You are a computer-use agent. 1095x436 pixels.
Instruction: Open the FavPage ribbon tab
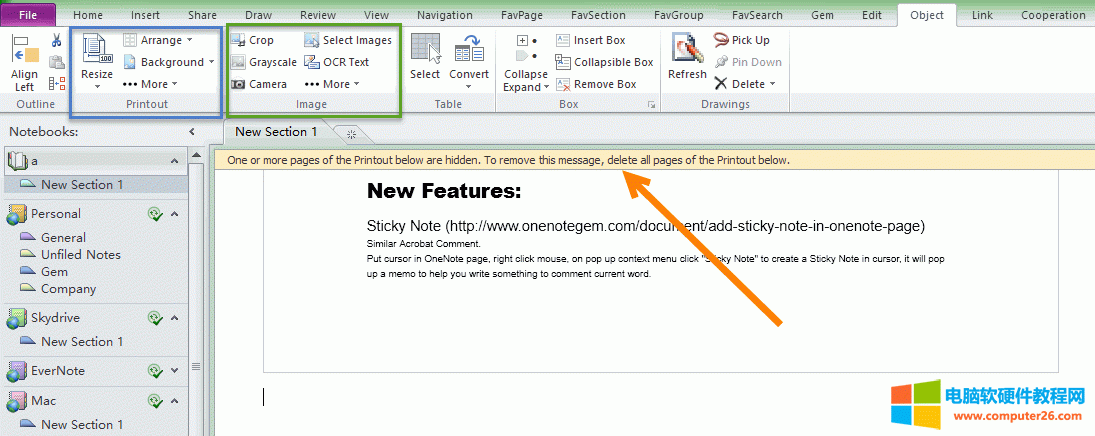coord(521,15)
